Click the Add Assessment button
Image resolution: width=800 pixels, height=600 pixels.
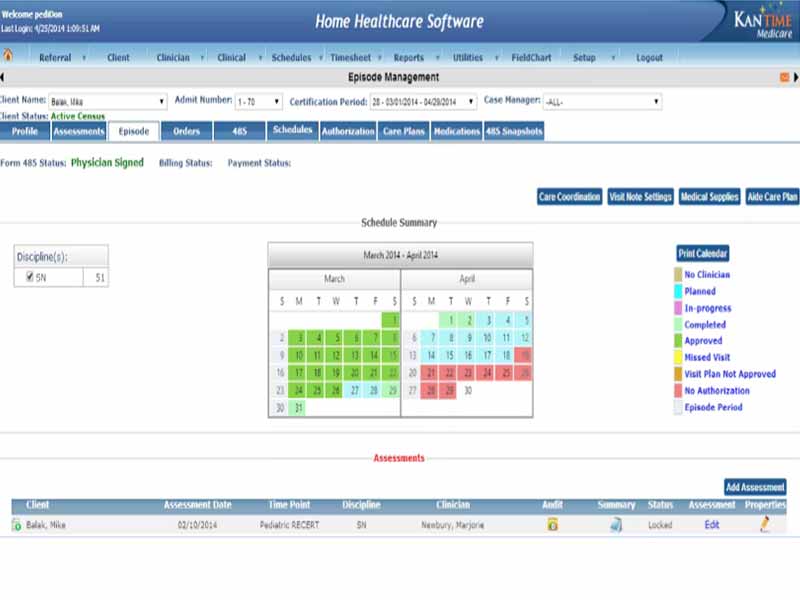(755, 487)
